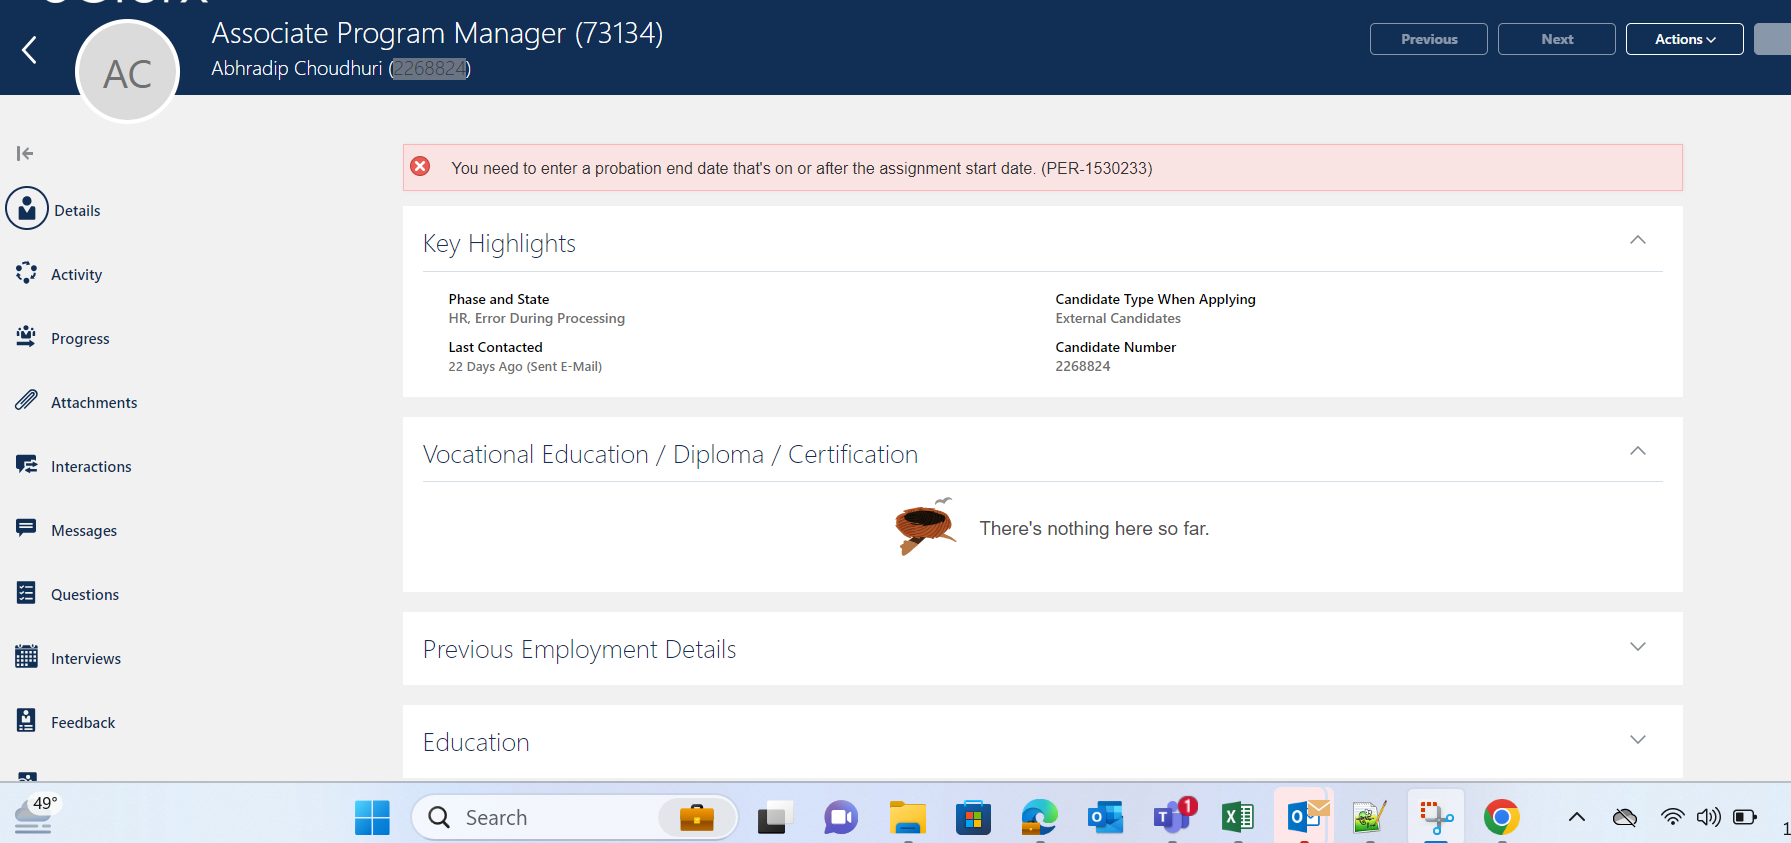Screen dimensions: 1791x843
Task: Open Google Chrome from the taskbar
Action: 1501,817
